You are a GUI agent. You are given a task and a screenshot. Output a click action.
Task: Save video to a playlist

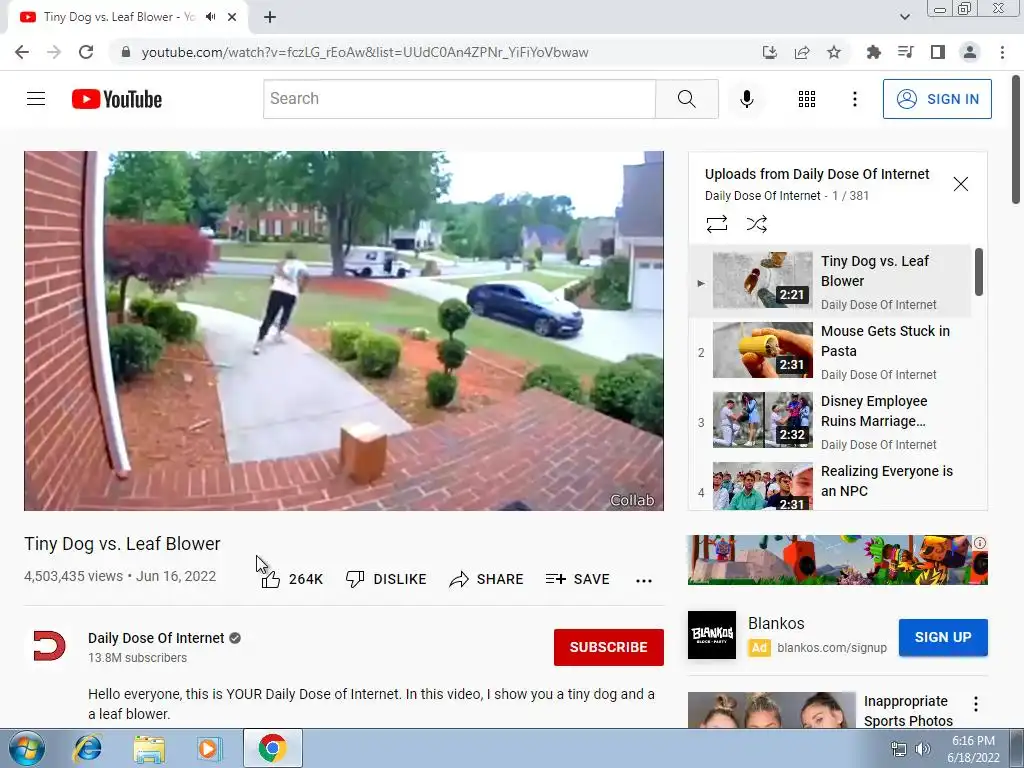tap(577, 579)
